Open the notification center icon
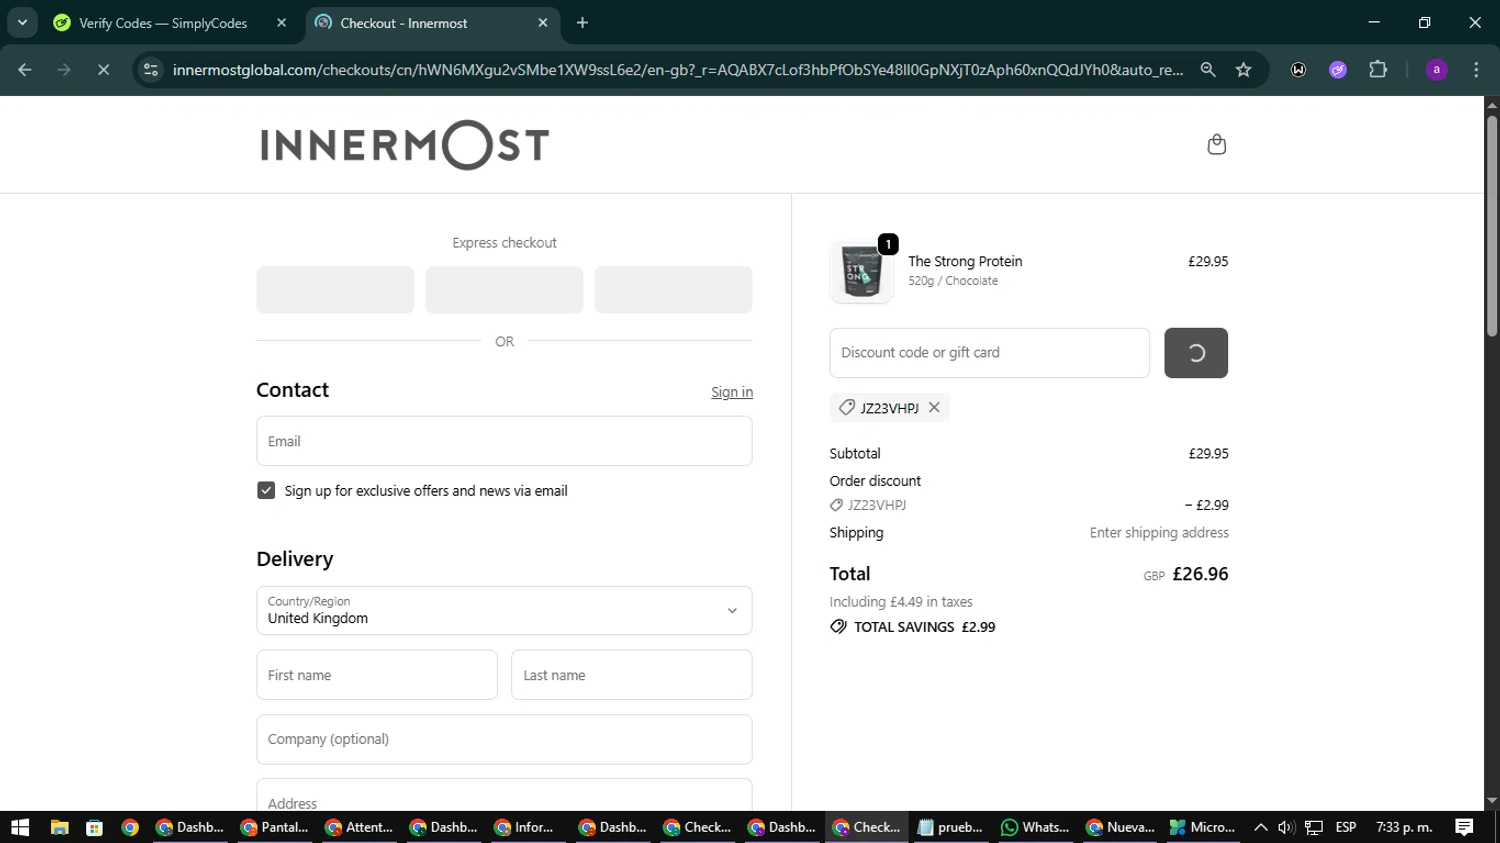1500x843 pixels. click(x=1464, y=827)
